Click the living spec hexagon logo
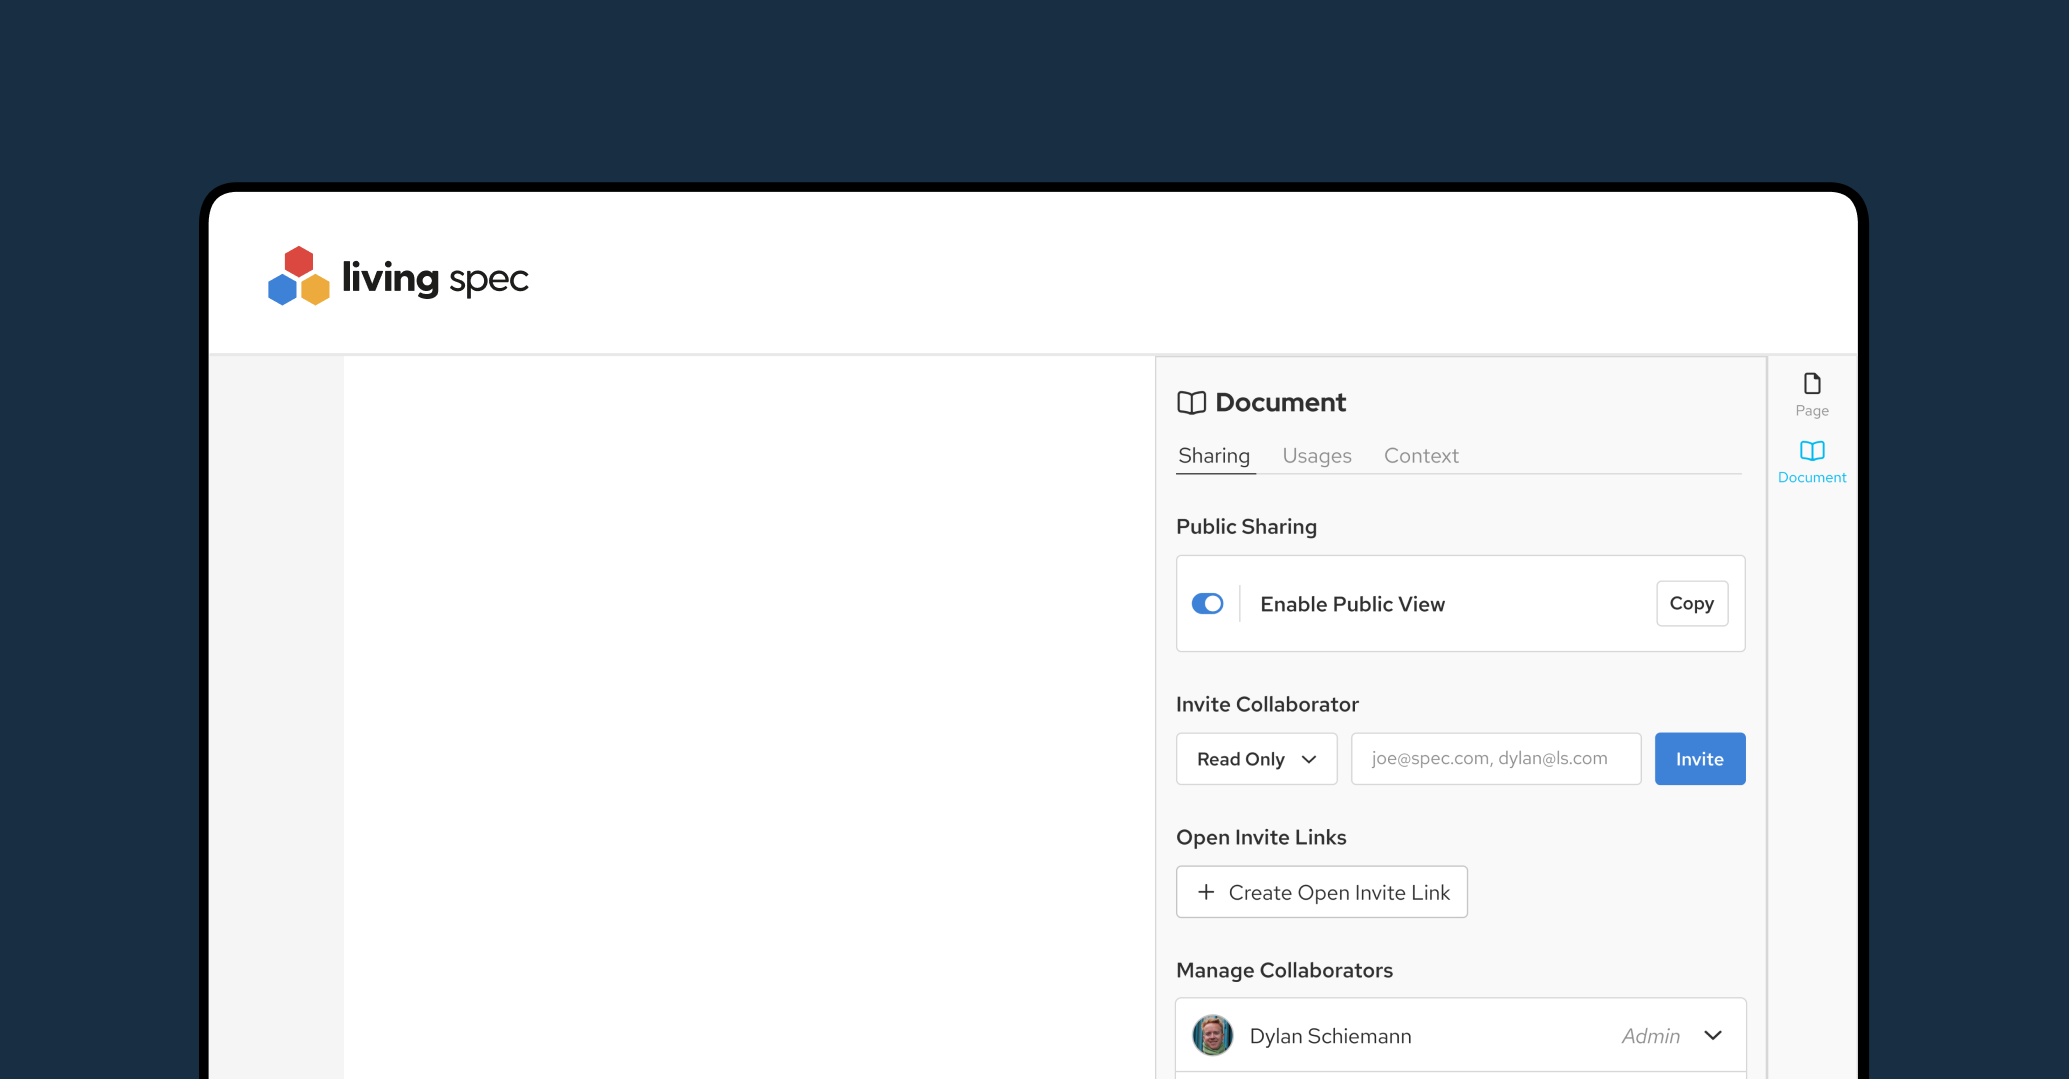2069x1079 pixels. coord(298,276)
